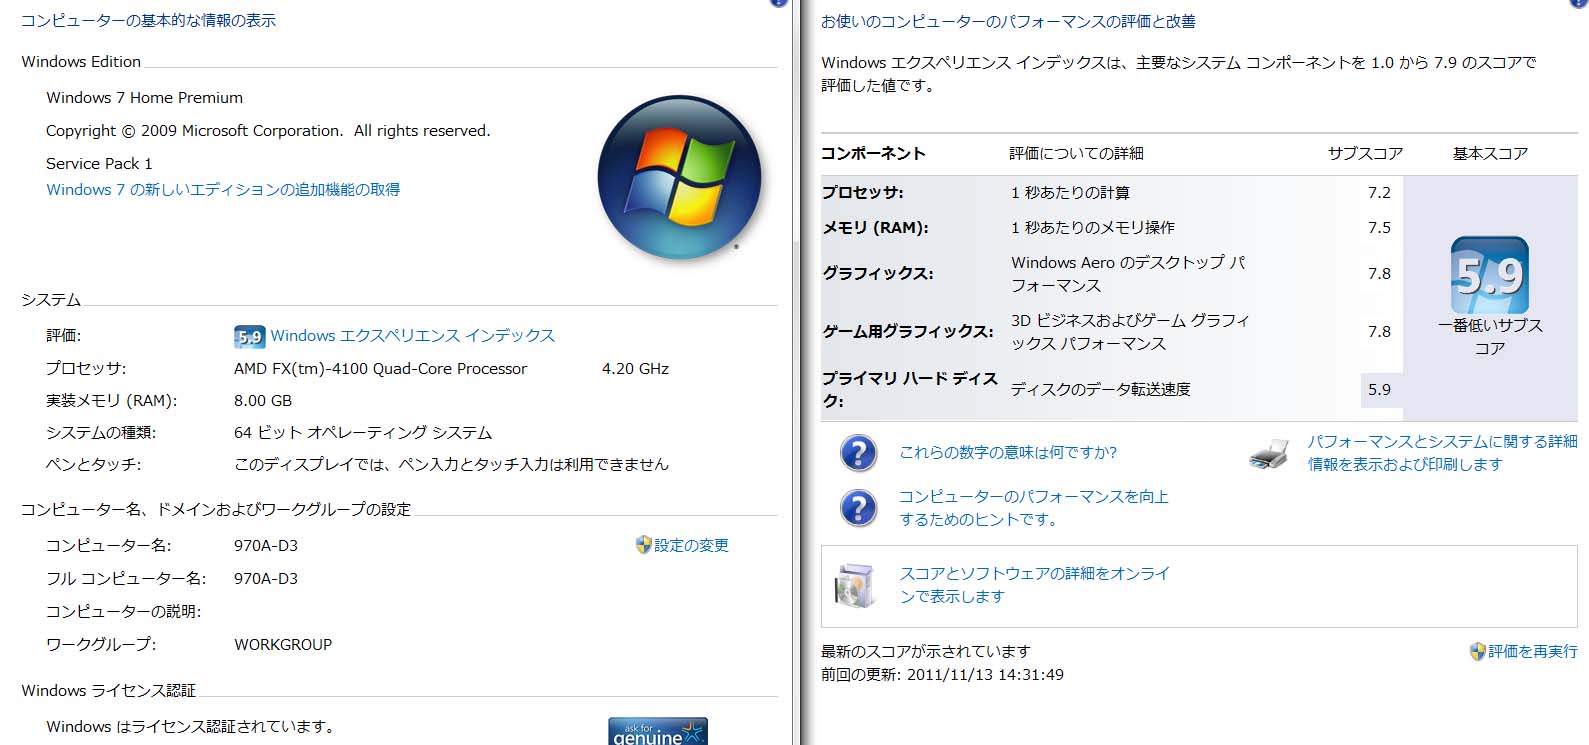
Task: Click the コンポーネント column header
Action: click(873, 154)
